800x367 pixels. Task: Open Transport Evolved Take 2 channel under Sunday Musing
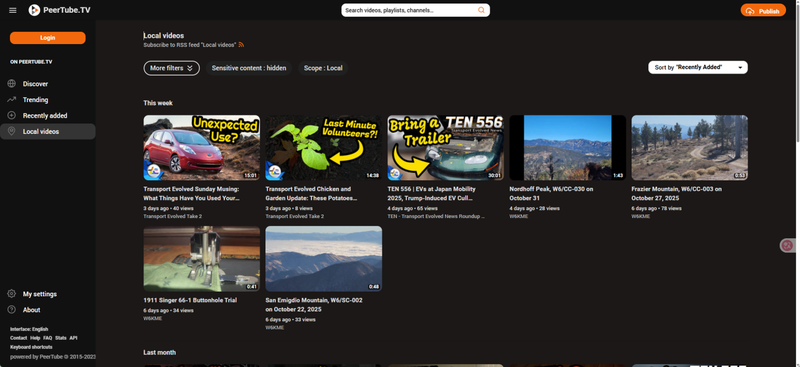(172, 216)
